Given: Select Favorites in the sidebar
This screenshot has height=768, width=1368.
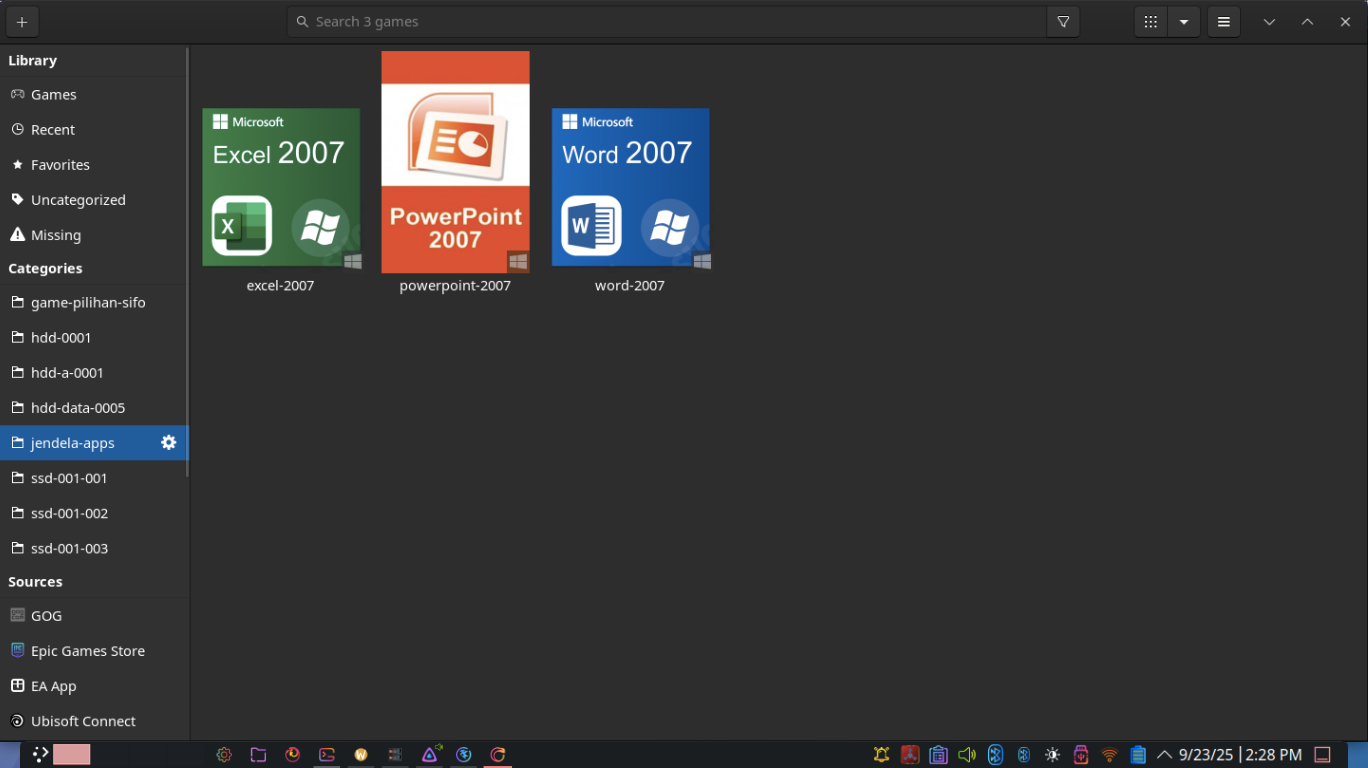Looking at the screenshot, I should (94, 164).
